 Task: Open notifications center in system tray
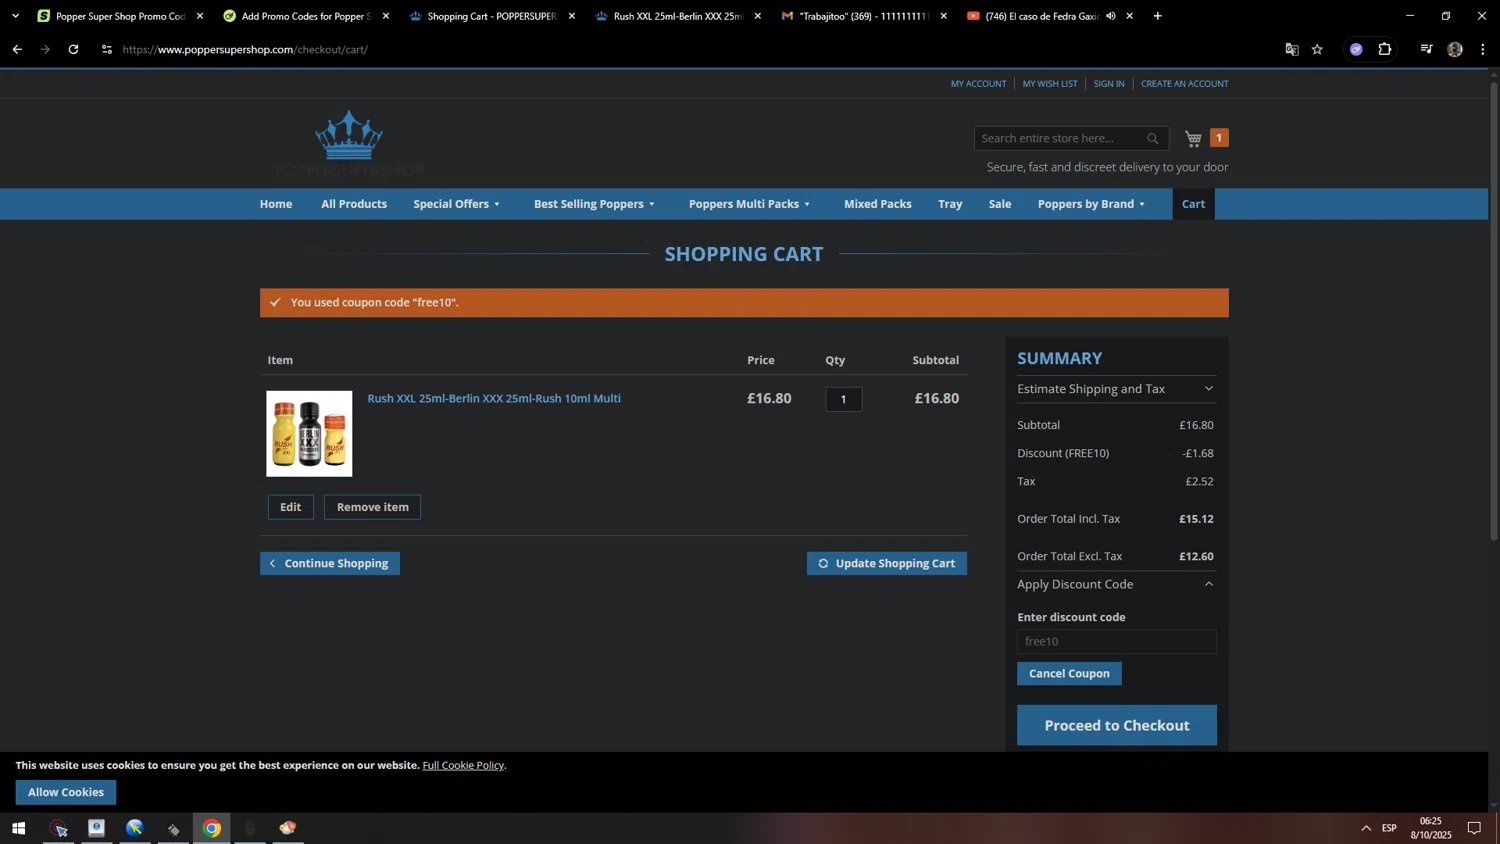pos(1474,828)
